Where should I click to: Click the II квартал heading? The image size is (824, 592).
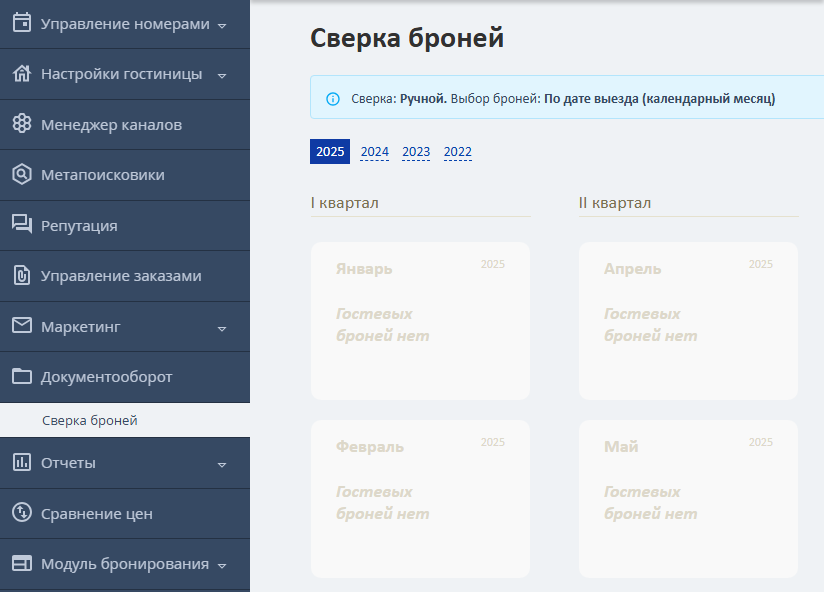click(x=615, y=203)
